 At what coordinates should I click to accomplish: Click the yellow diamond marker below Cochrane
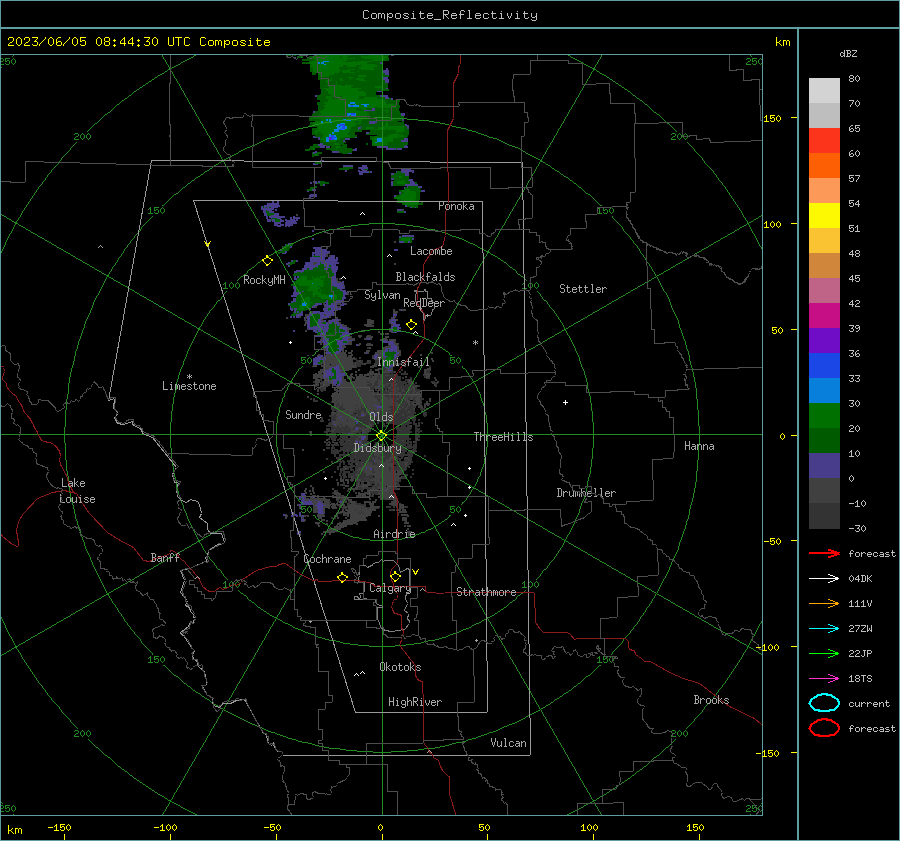342,577
